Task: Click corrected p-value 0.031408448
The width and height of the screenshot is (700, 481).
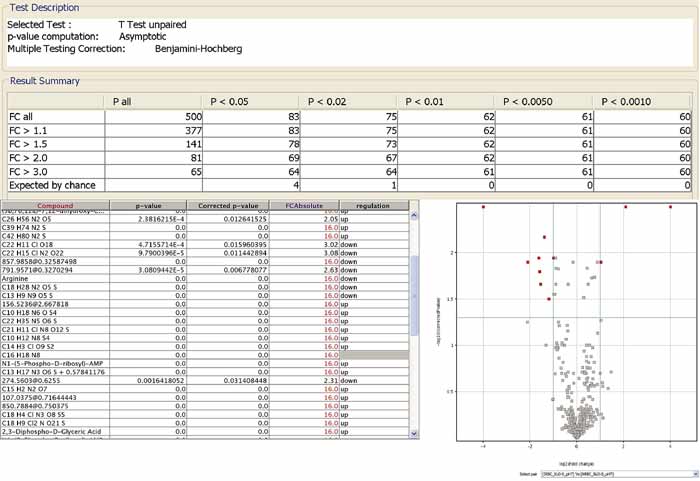Action: pos(245,380)
